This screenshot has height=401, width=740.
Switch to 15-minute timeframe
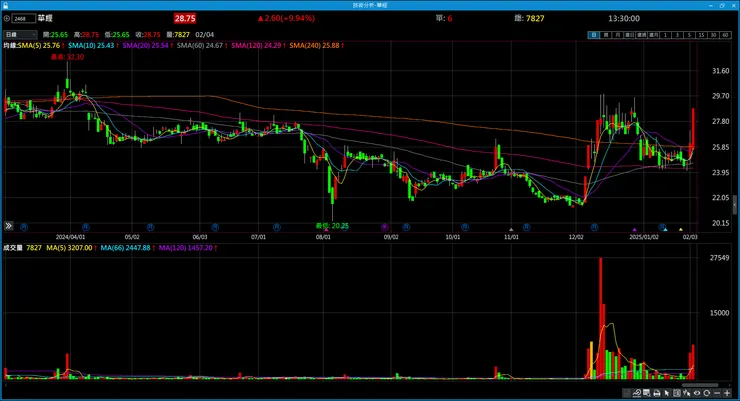coord(701,35)
